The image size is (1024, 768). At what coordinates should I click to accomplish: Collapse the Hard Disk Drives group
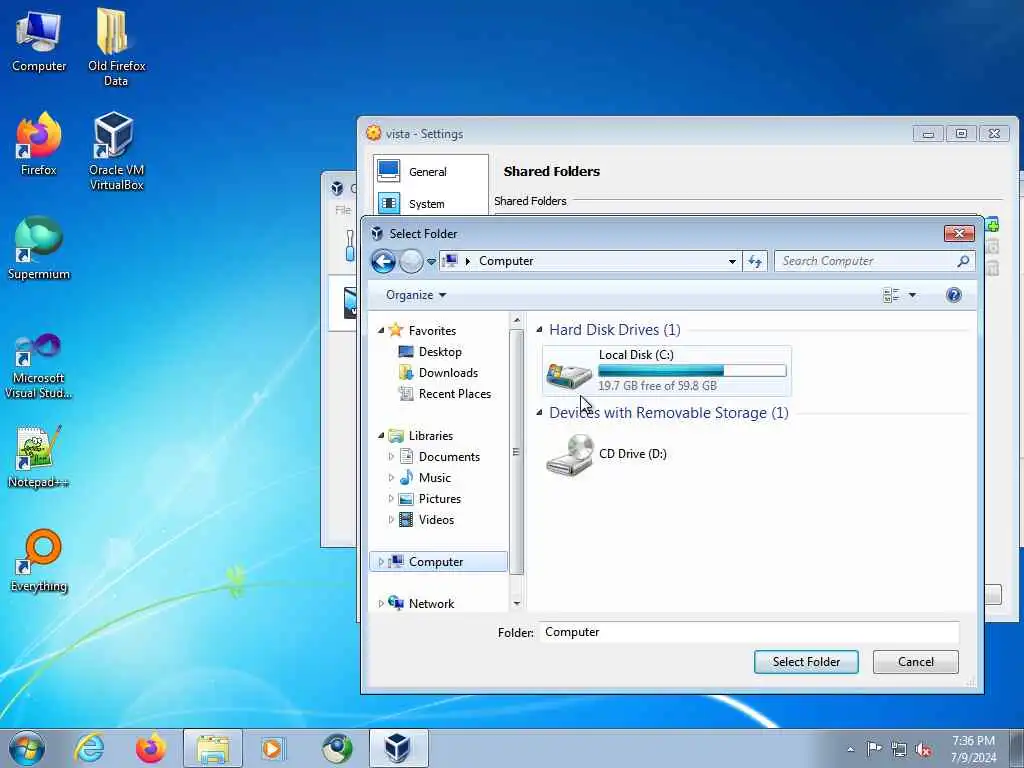point(539,330)
